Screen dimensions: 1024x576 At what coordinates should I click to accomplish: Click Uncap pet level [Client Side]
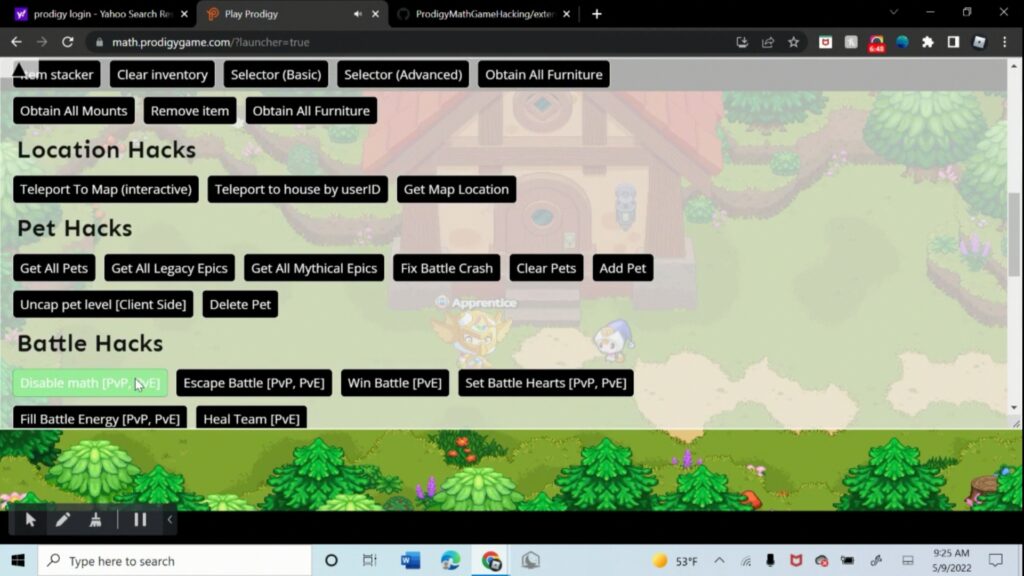(103, 304)
